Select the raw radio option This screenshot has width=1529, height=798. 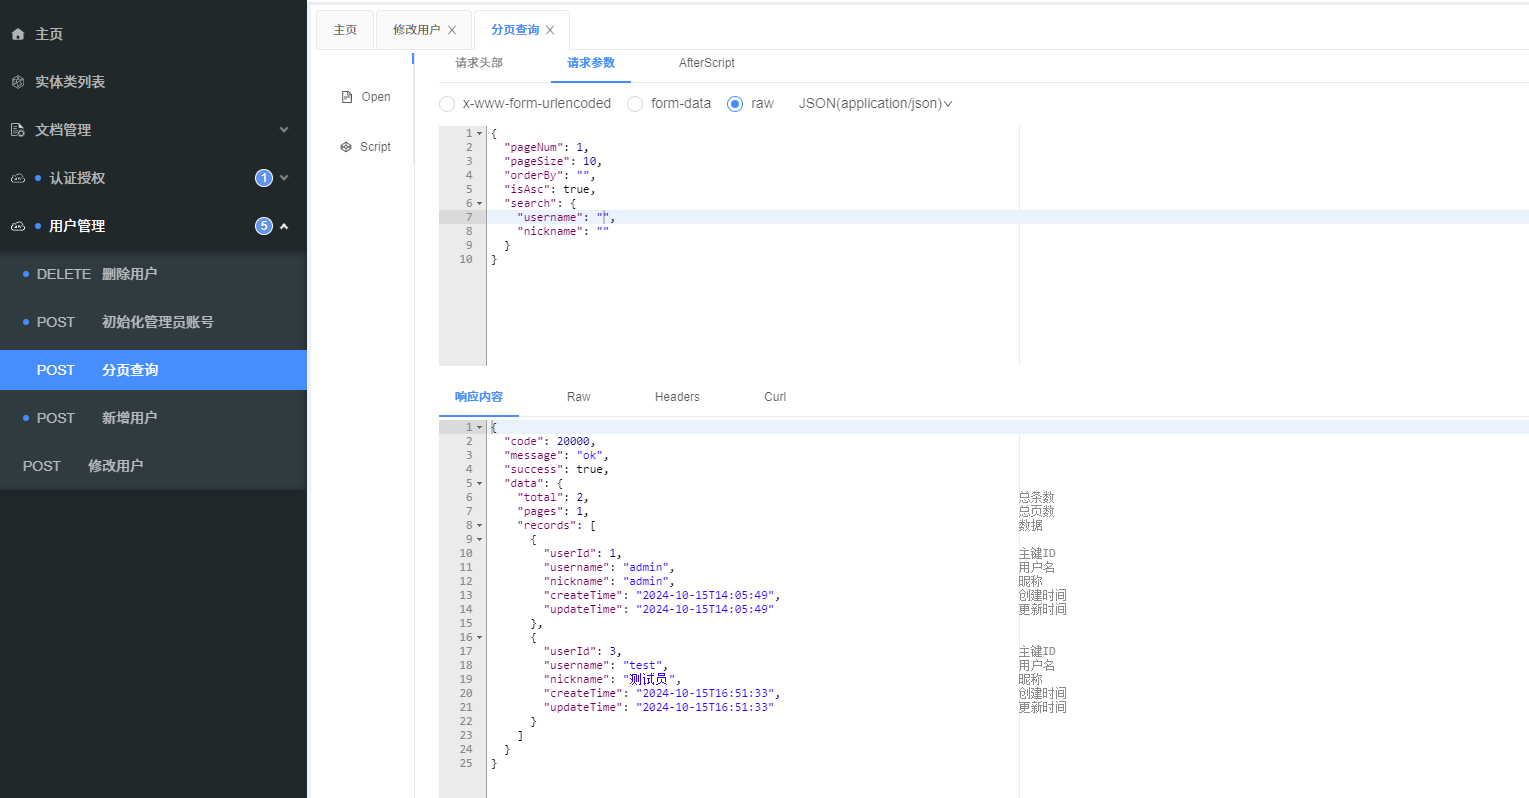click(735, 104)
